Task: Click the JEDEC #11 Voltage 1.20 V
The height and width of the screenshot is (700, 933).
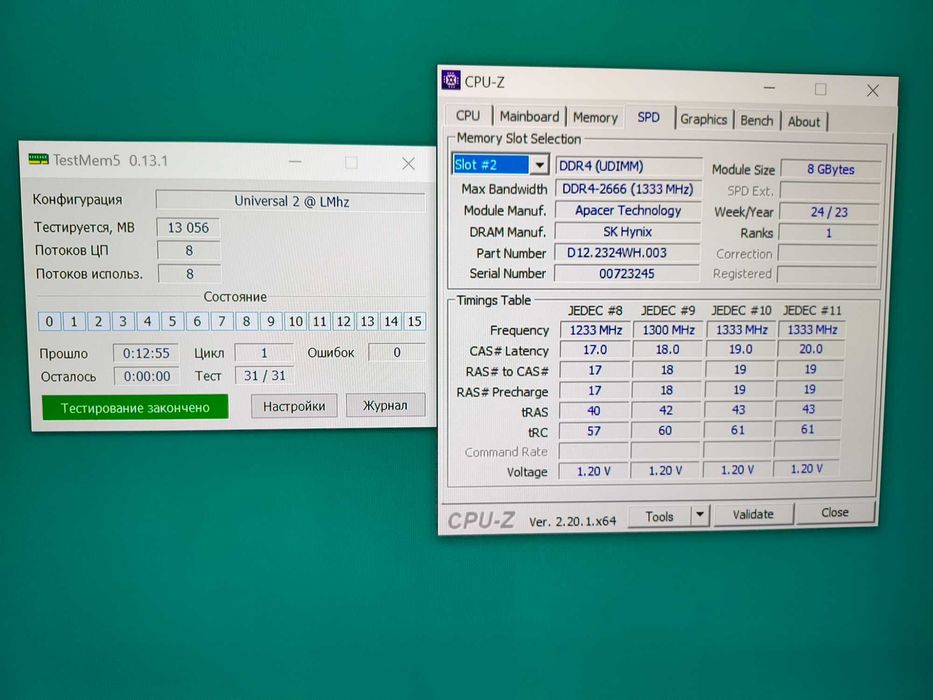Action: [x=806, y=468]
